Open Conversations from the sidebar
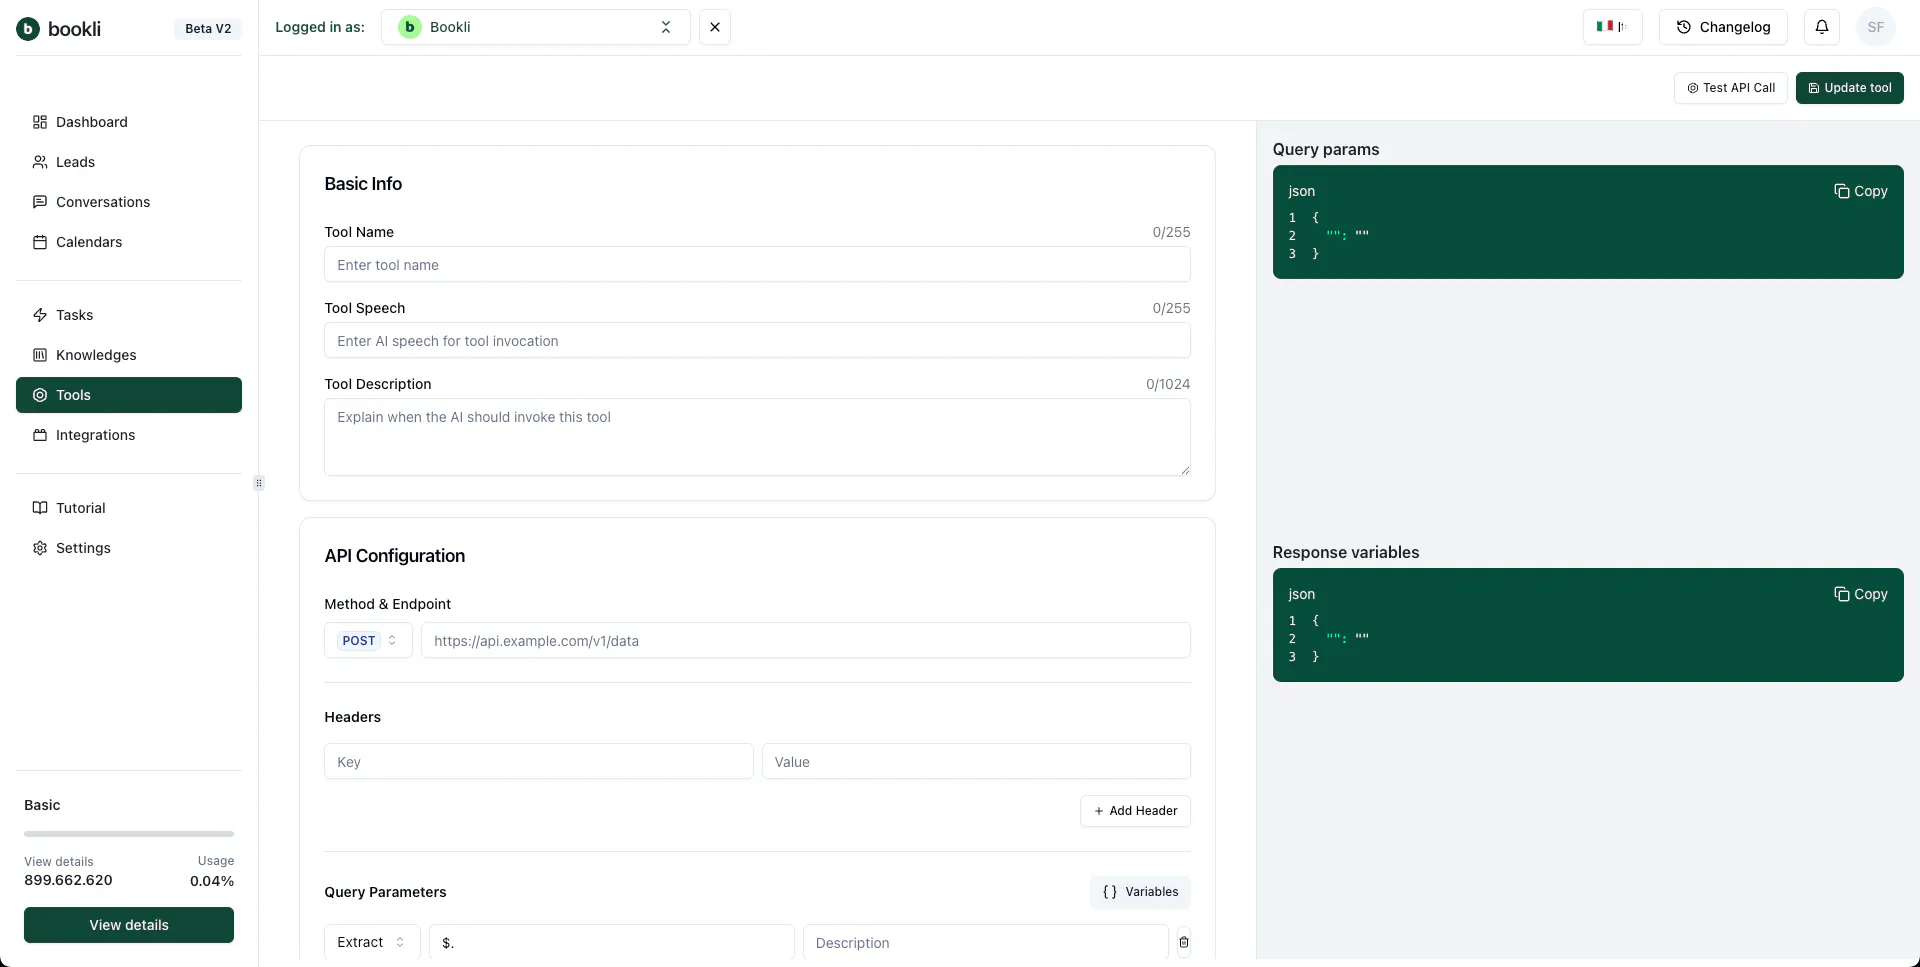 129,202
